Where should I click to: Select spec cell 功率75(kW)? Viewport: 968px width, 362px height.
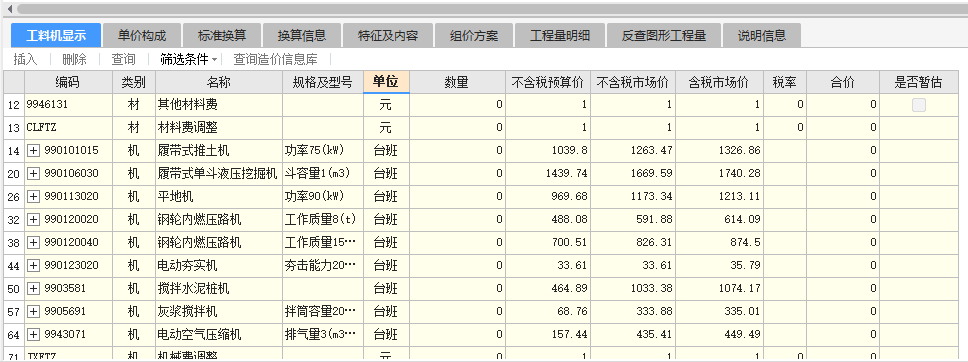pos(323,151)
